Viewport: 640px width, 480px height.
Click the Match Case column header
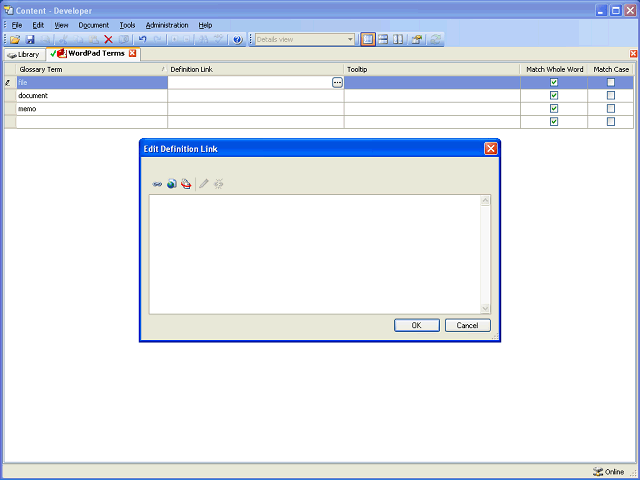coord(611,69)
